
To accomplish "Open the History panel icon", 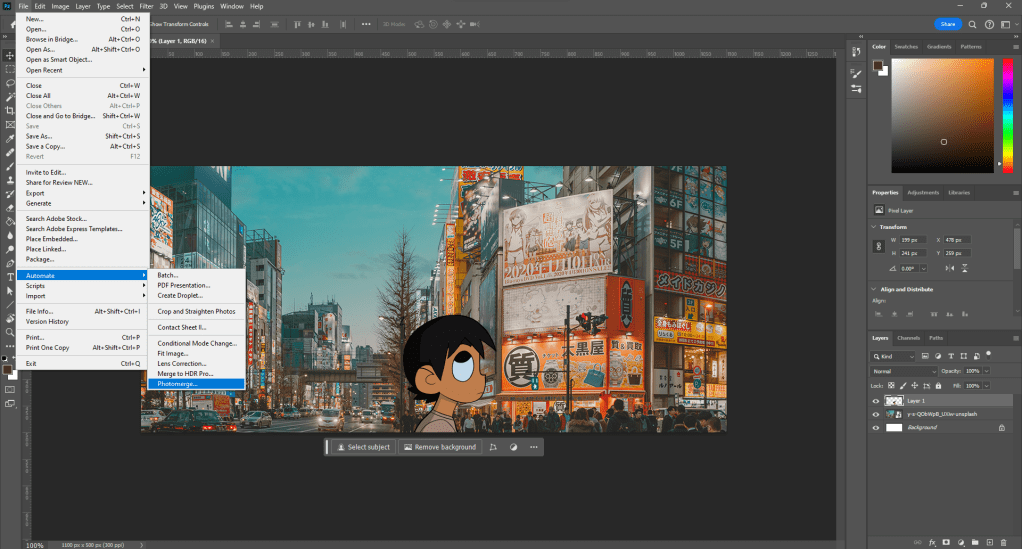I will [856, 50].
